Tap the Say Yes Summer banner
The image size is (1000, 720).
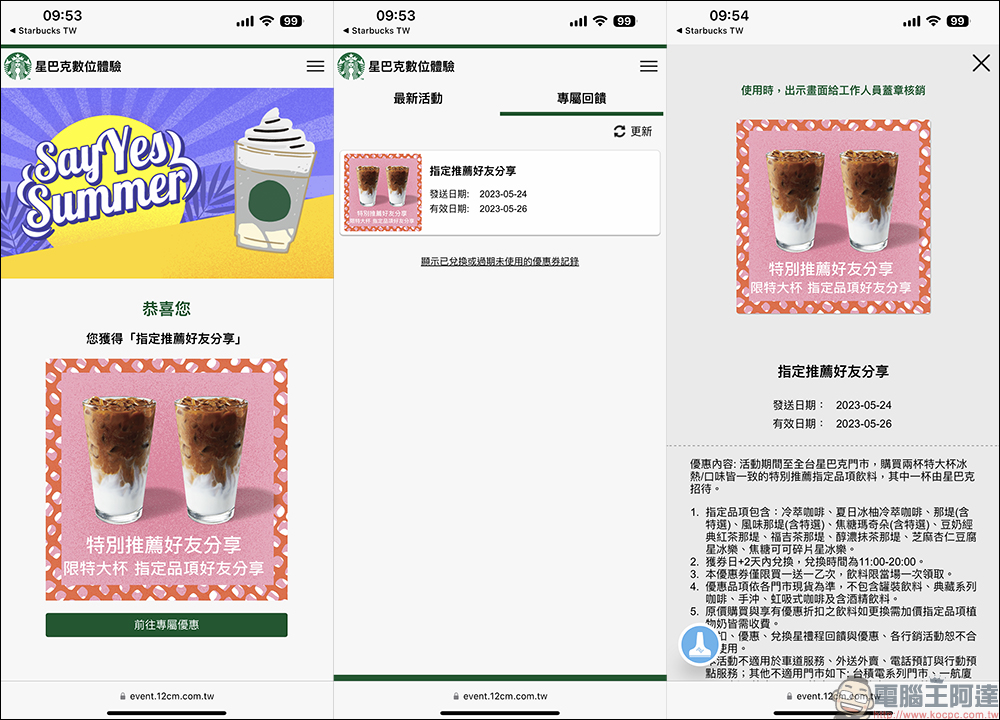(167, 183)
